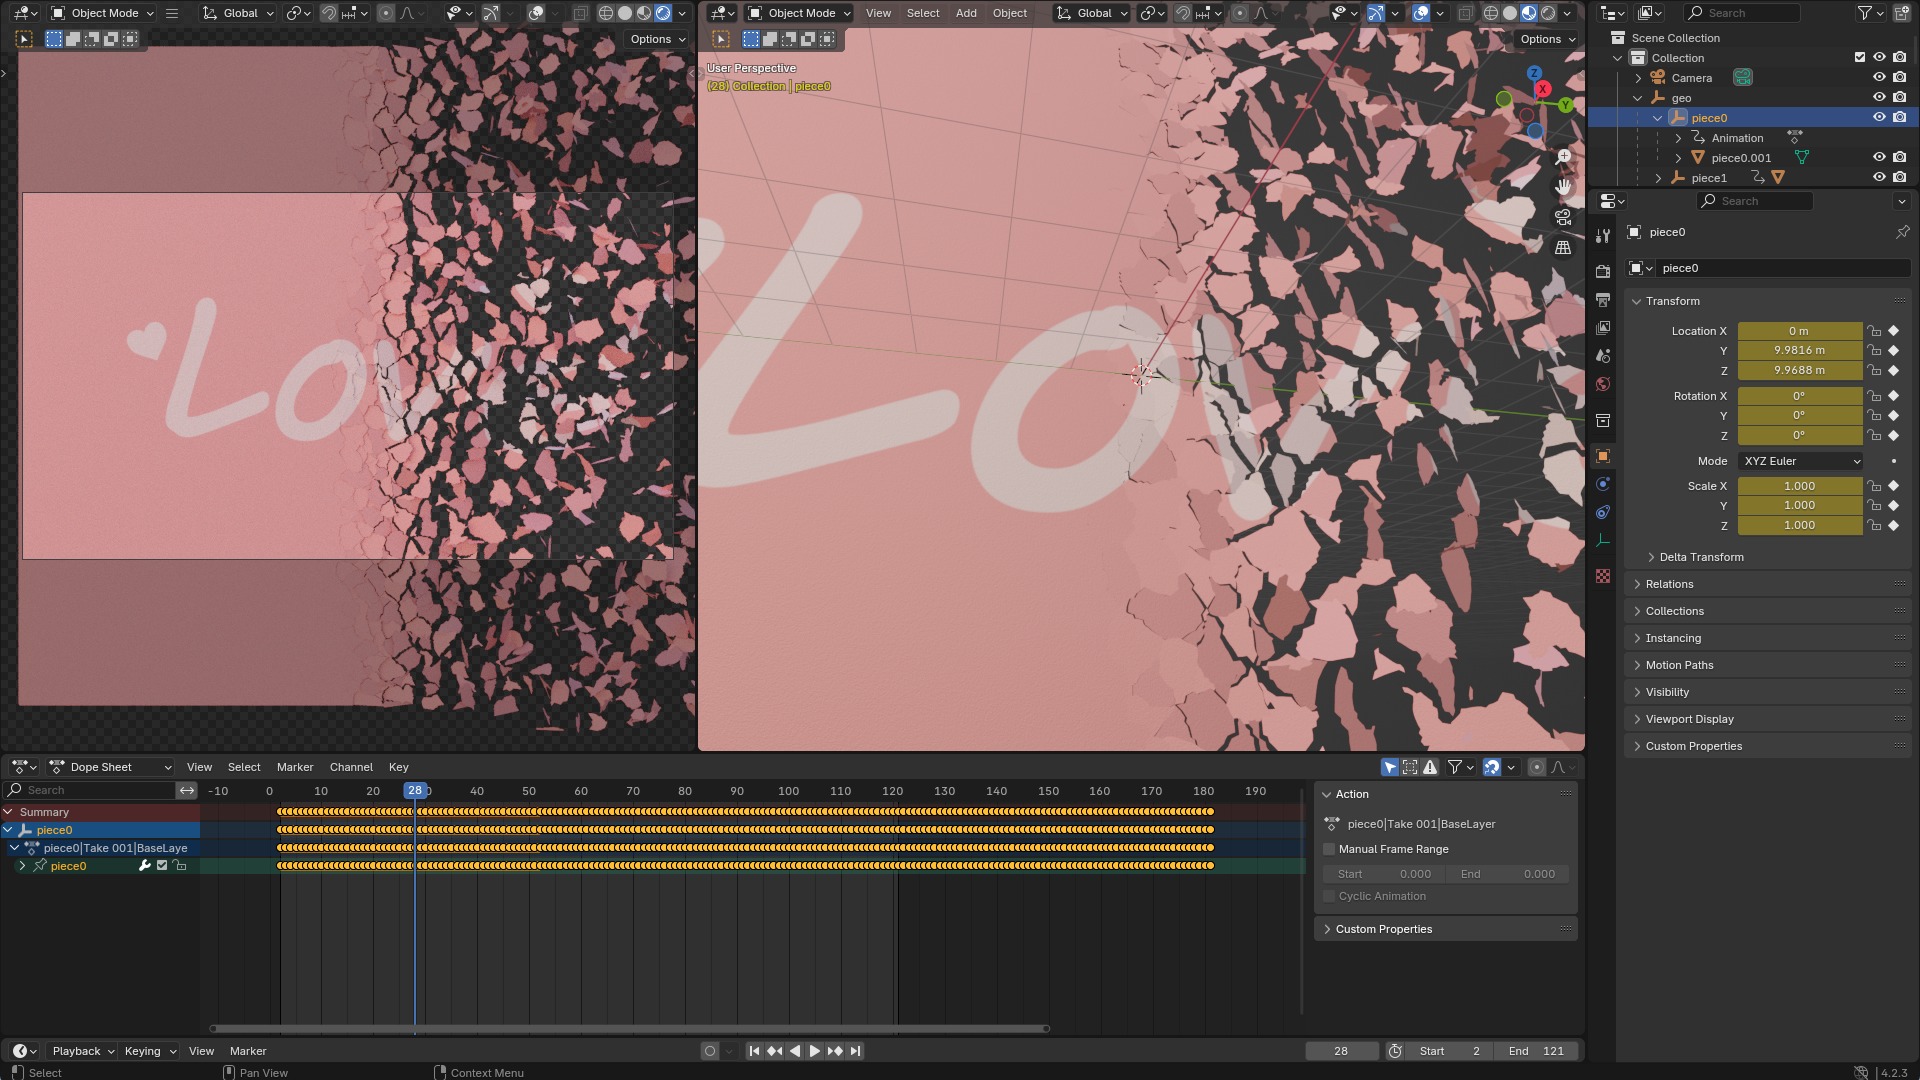This screenshot has height=1080, width=1920.
Task: Open the Object Data properties tab
Action: [1603, 540]
